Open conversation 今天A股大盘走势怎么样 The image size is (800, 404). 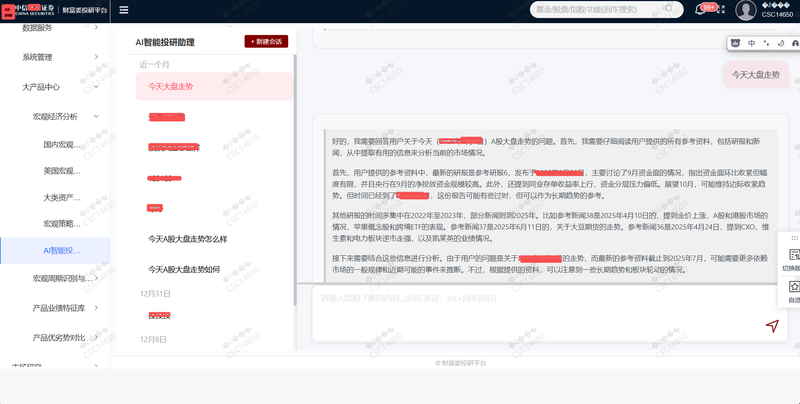coord(188,239)
